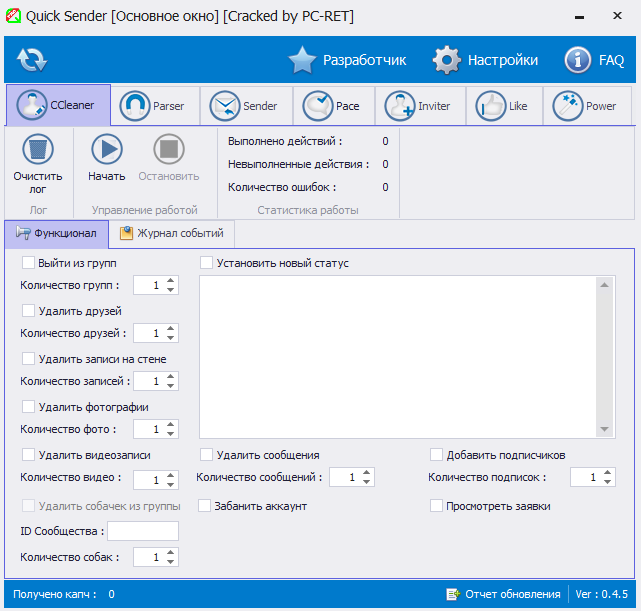Click the ID Сообщества input field

click(142, 531)
